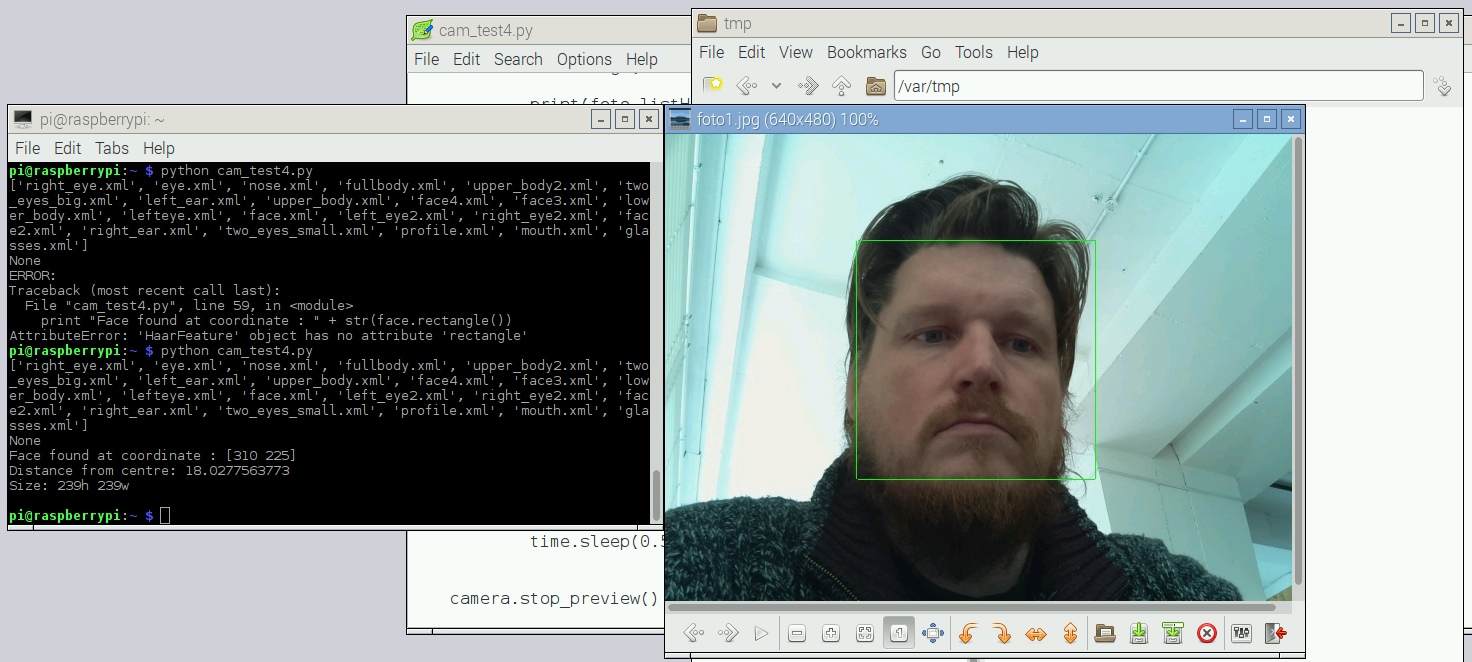The height and width of the screenshot is (662, 1472).
Task: Go to the next image
Action: pos(727,632)
